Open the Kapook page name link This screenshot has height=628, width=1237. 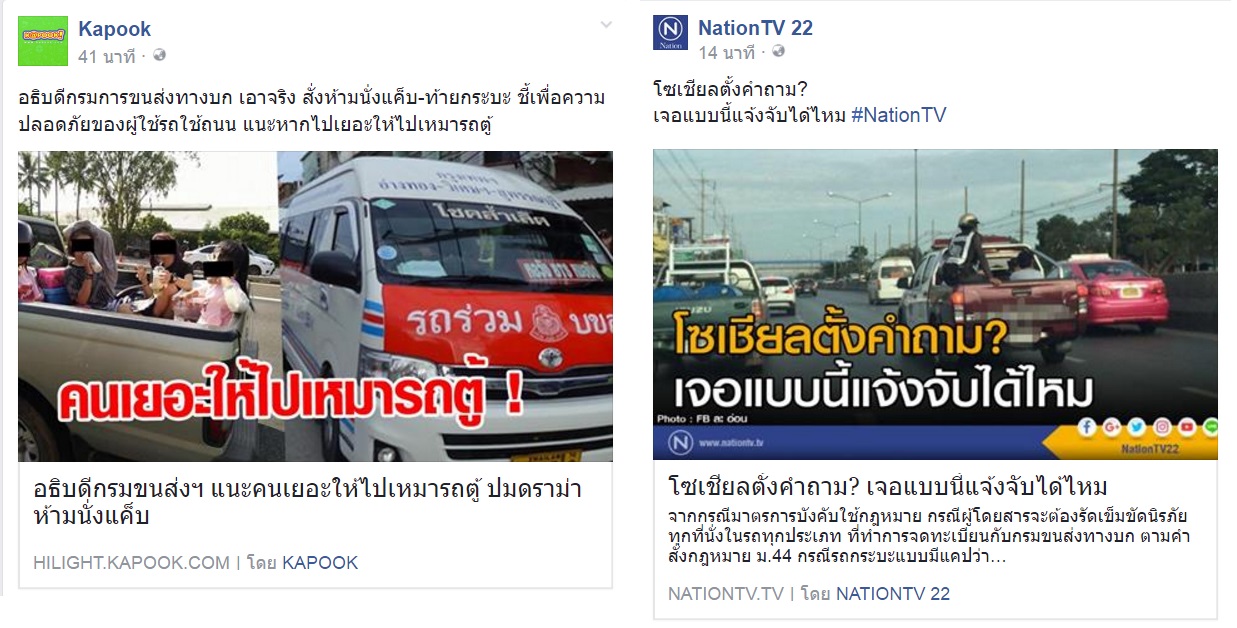pyautogui.click(x=115, y=29)
